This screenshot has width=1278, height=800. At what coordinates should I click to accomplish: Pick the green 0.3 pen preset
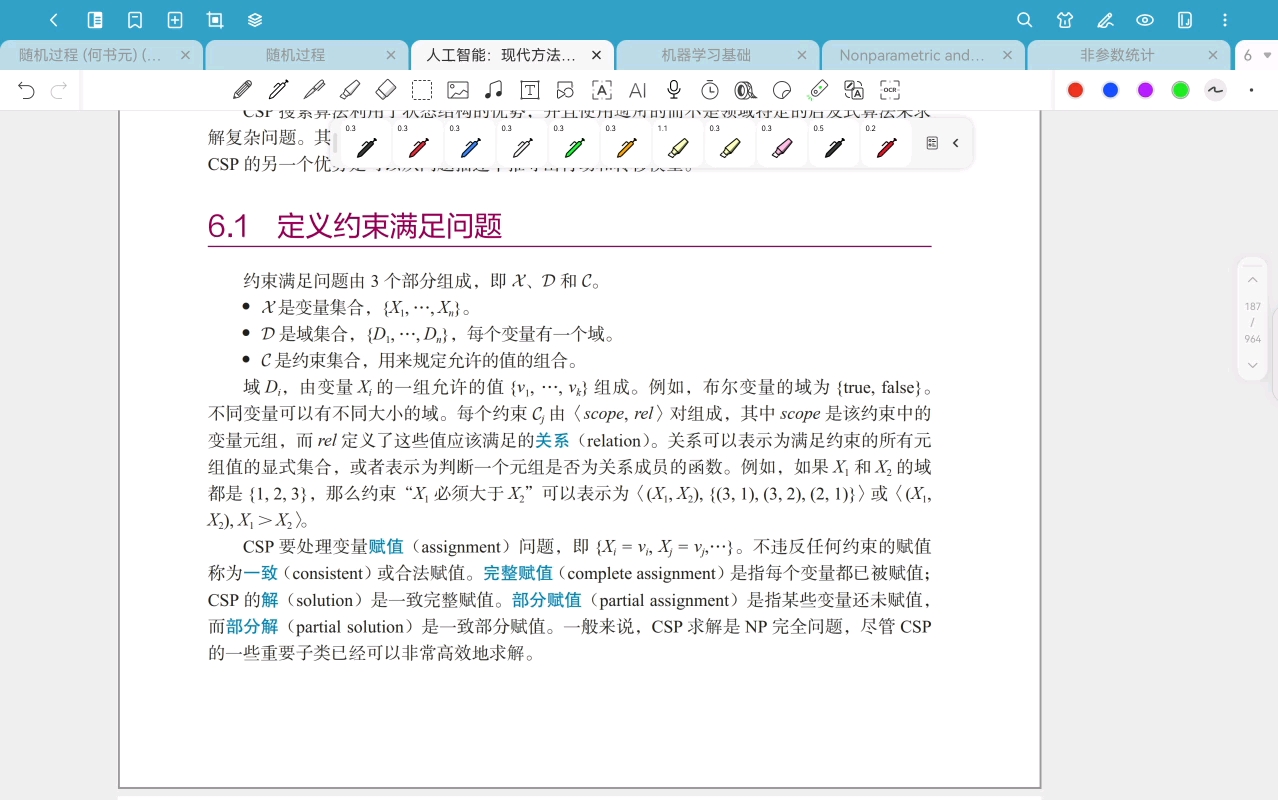point(574,144)
